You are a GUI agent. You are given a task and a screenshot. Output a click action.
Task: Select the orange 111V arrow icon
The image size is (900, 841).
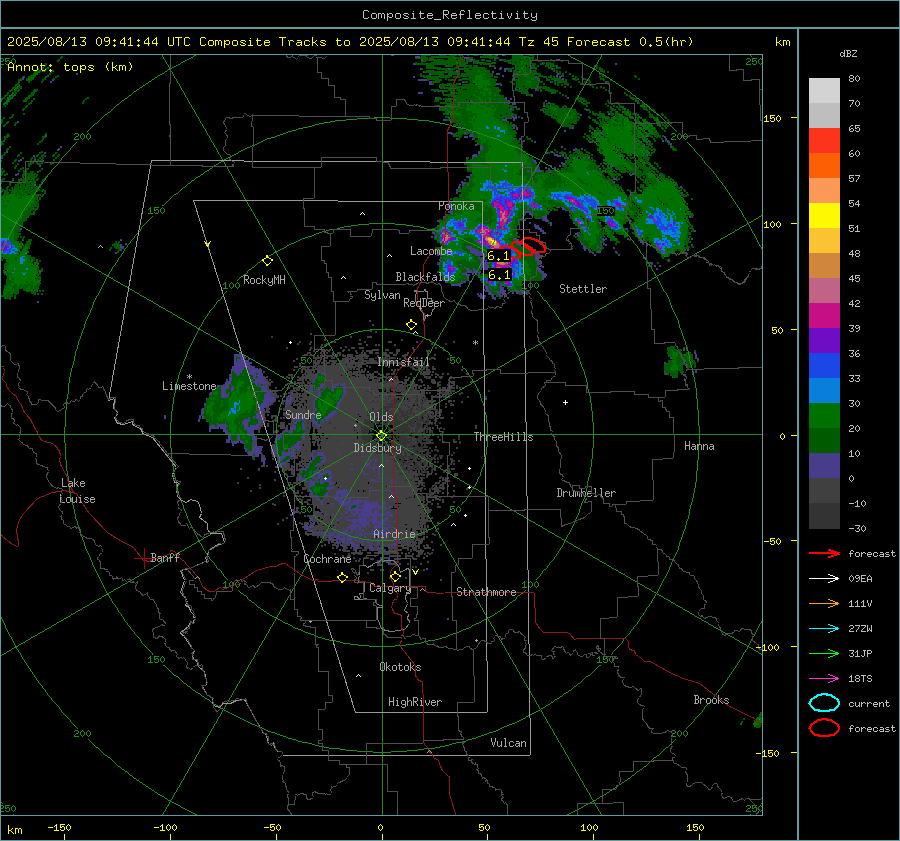point(824,603)
